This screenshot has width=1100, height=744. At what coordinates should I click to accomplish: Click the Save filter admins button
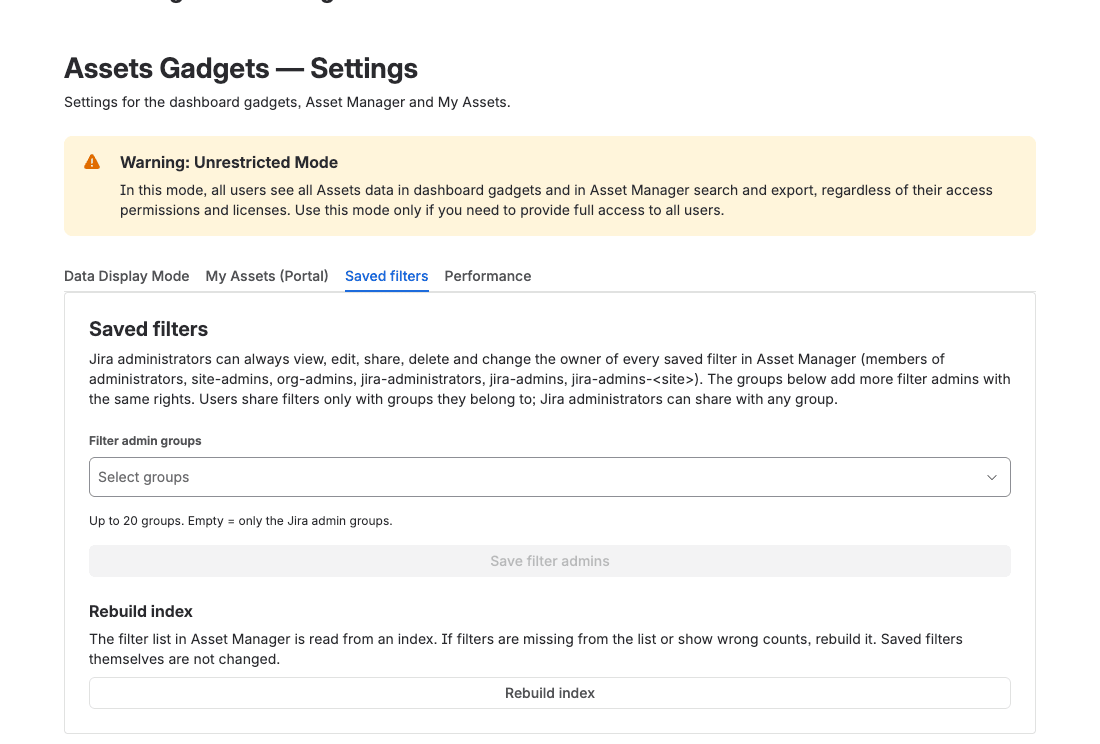[x=549, y=561]
